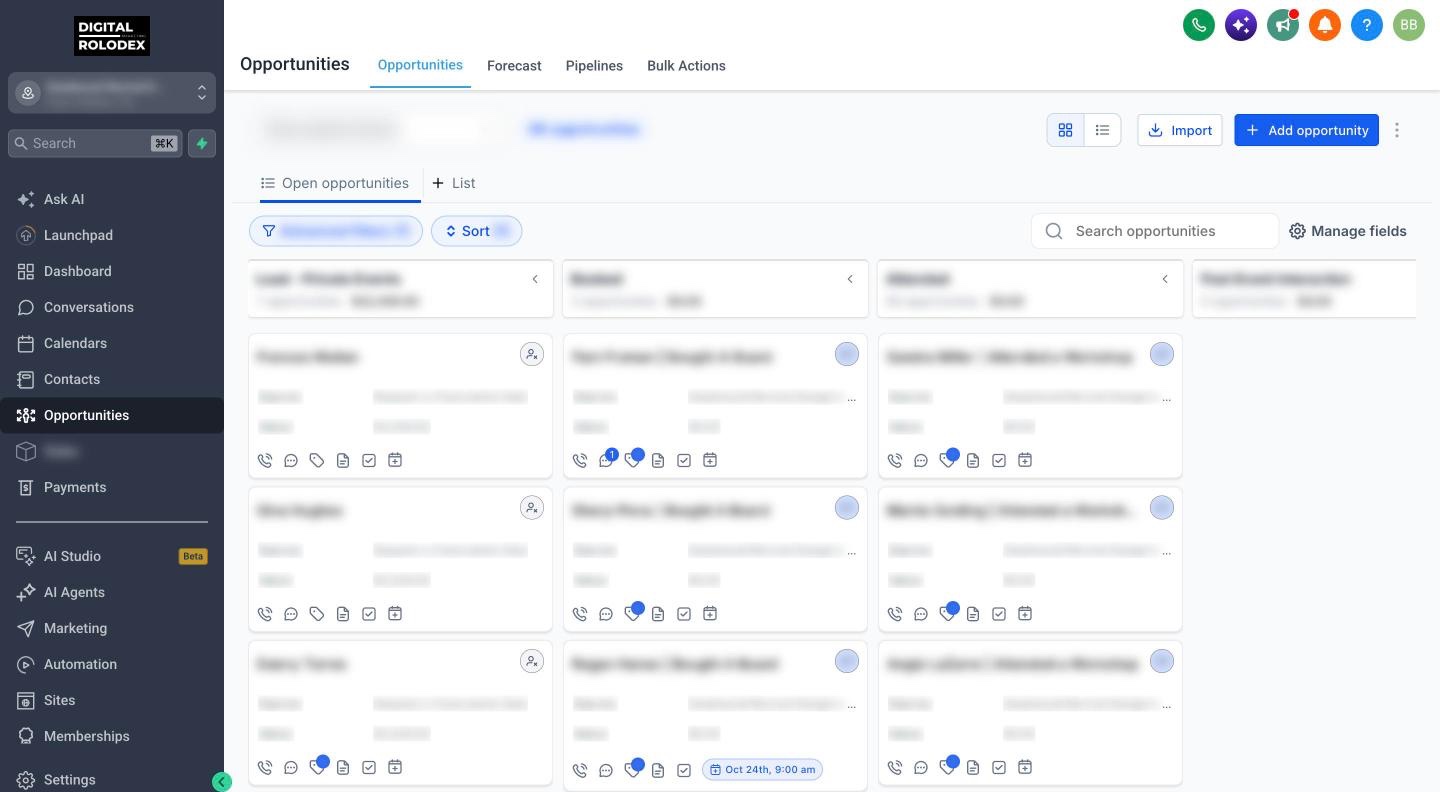
Task: Open the megaphone announcements icon
Action: coord(1283,25)
